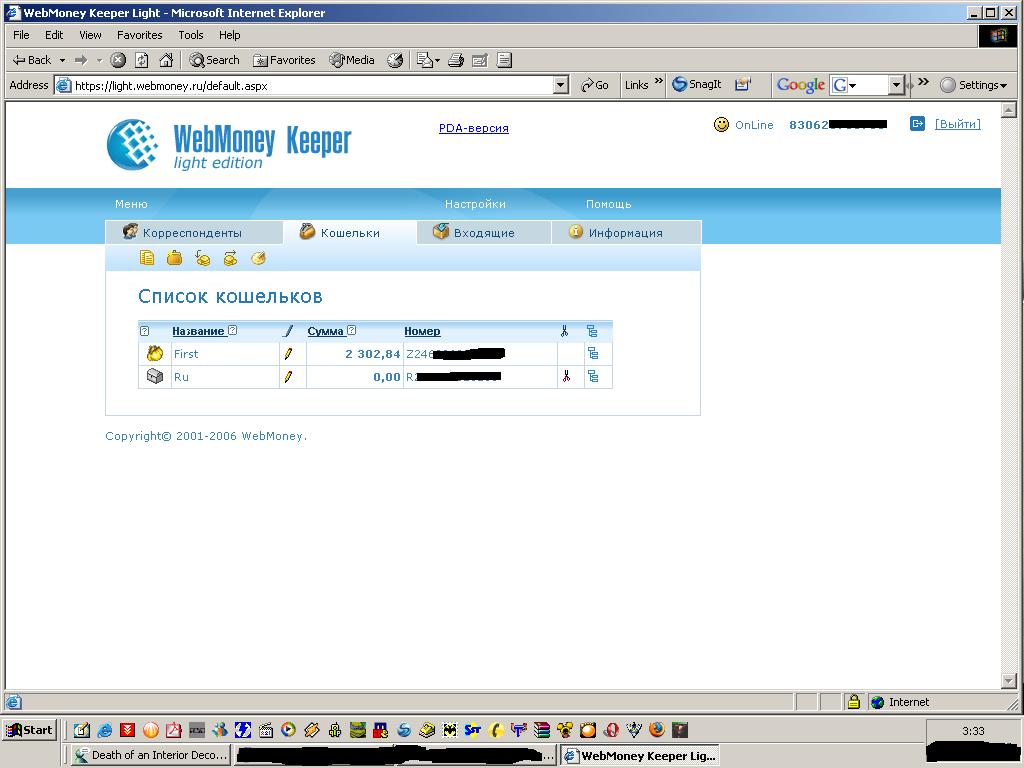Click the Выйти logout link
Viewport: 1024px width, 768px height.
click(957, 124)
